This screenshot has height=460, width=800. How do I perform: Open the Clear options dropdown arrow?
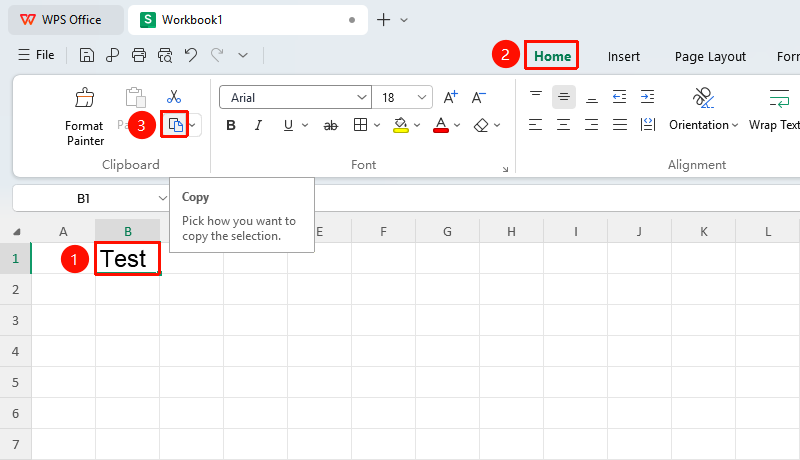[x=497, y=125]
